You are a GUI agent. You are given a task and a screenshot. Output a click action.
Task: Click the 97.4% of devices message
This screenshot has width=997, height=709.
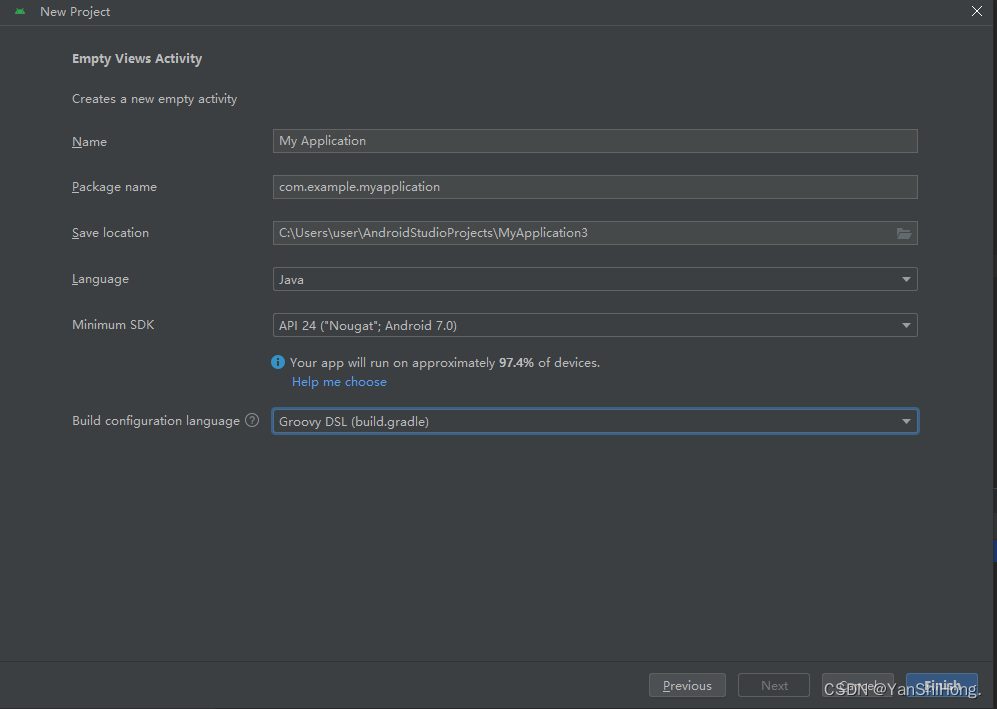pos(444,362)
